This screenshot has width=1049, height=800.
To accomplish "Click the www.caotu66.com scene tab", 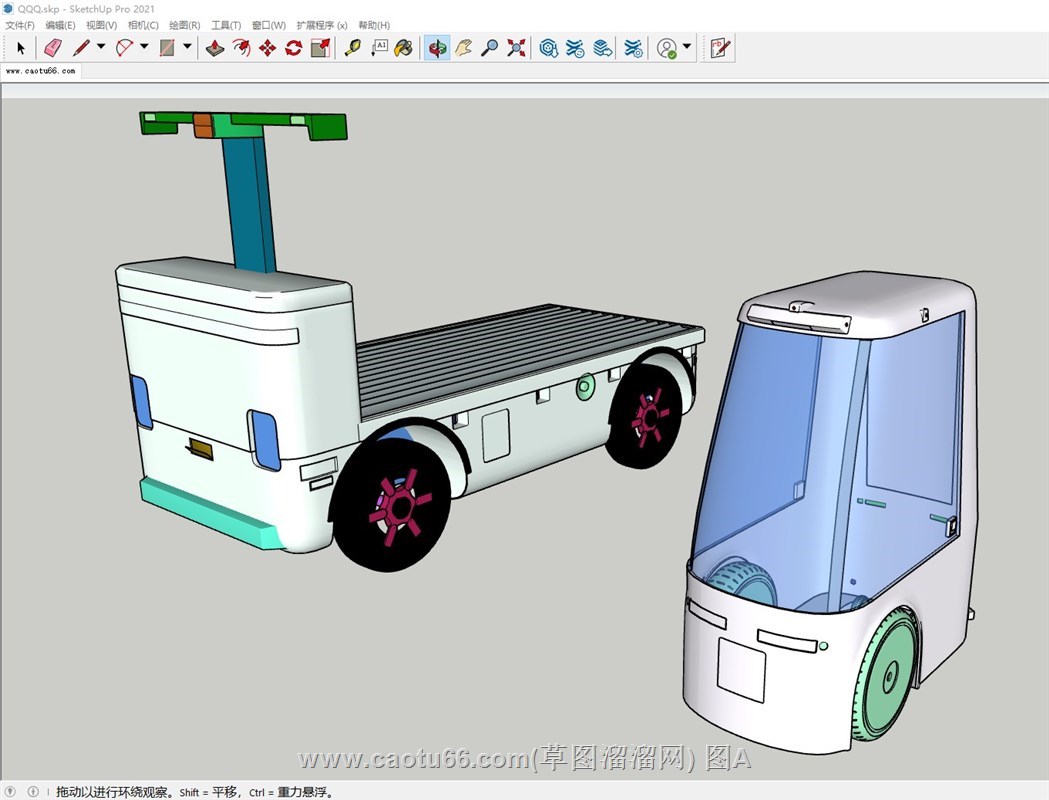I will [x=41, y=72].
